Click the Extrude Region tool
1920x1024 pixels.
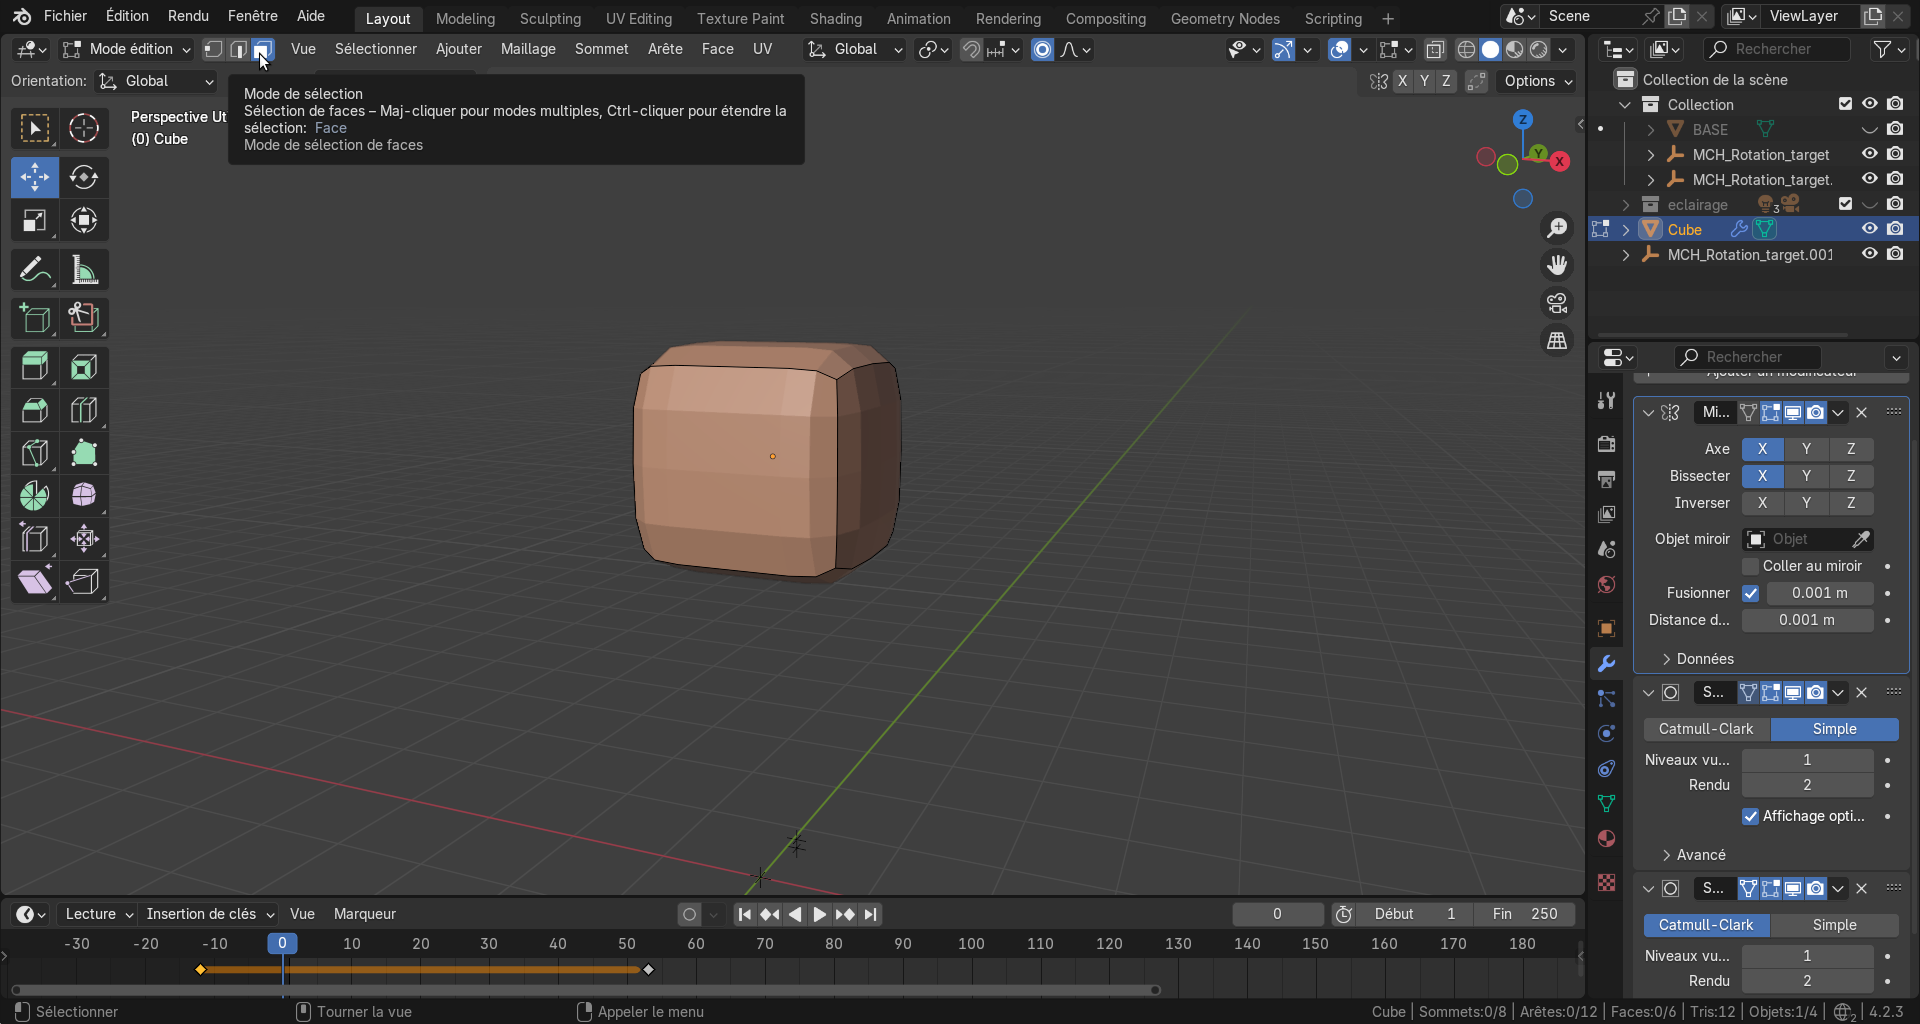(35, 367)
